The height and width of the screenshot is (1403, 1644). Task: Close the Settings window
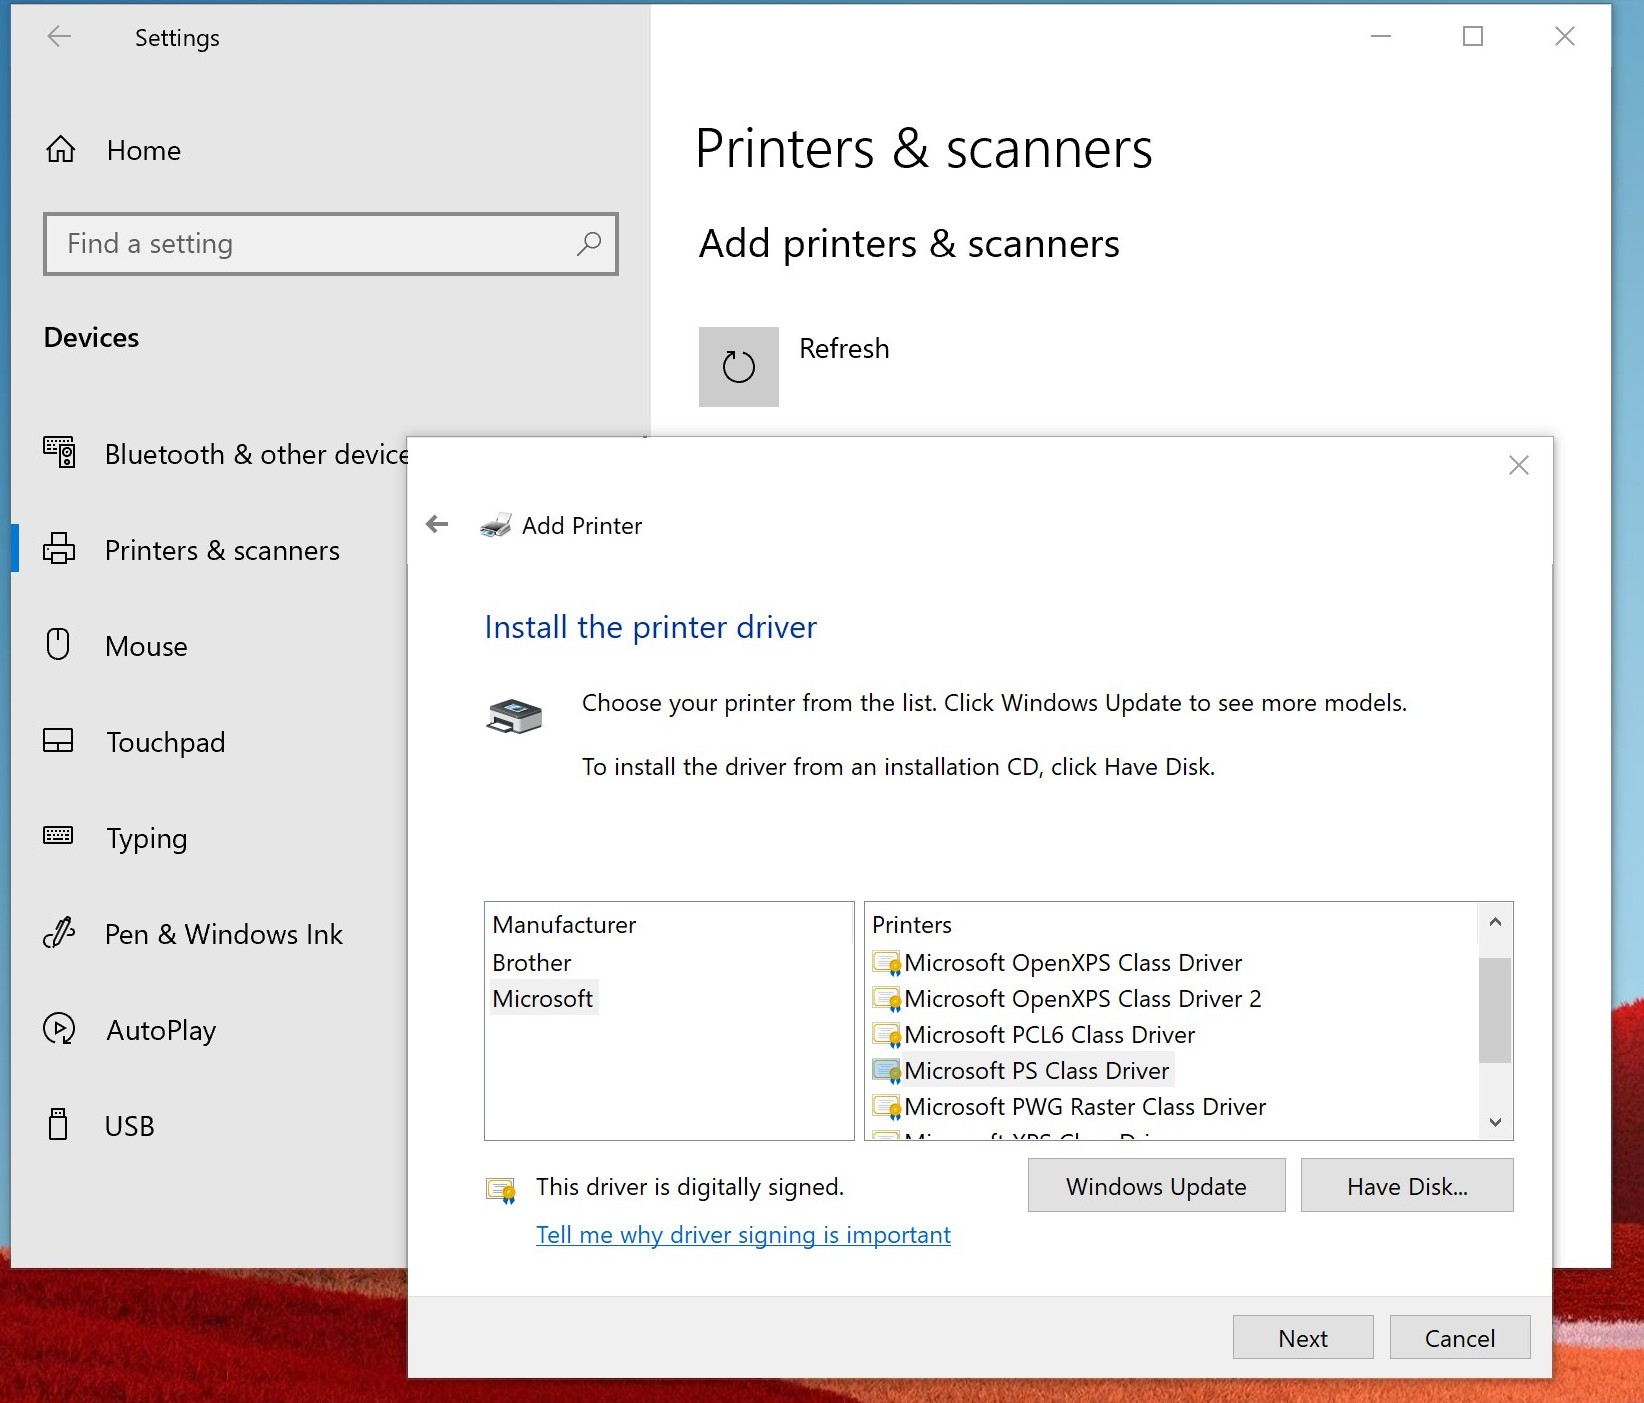[1565, 37]
